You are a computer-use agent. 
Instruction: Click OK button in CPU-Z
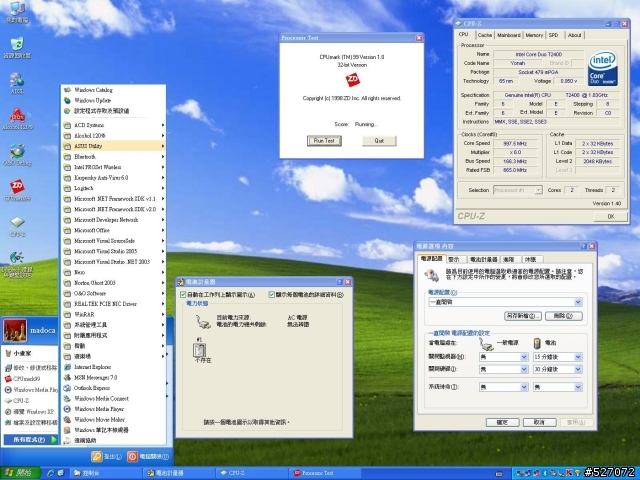coord(611,217)
